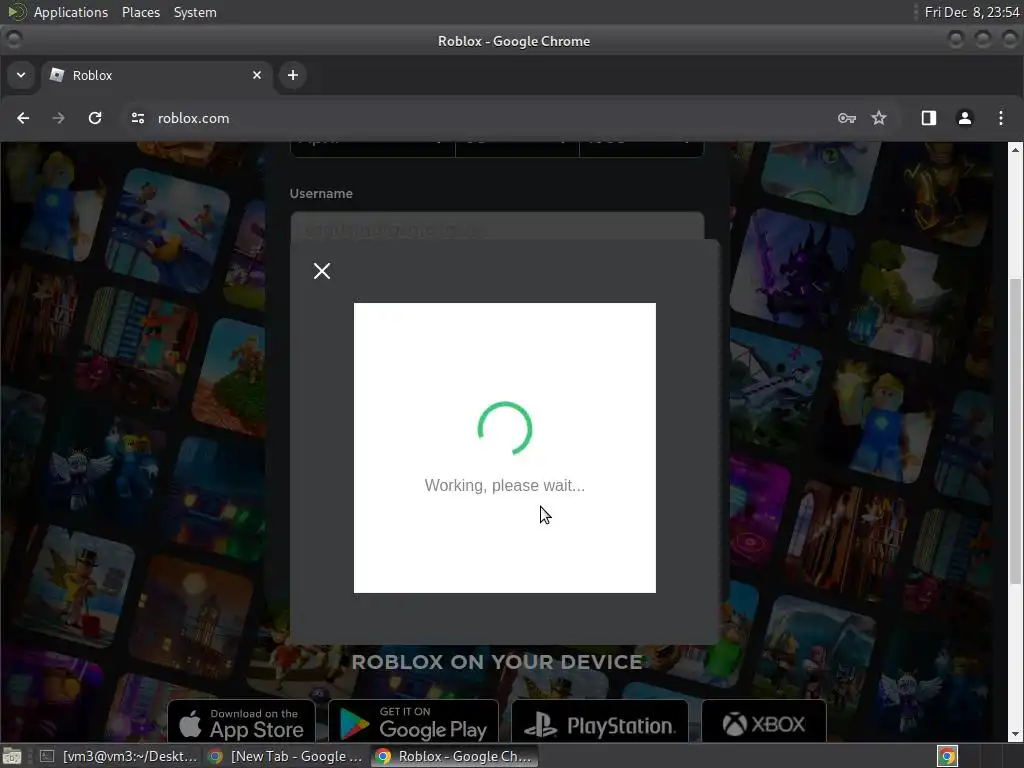Click the forward navigation arrow
The height and width of the screenshot is (768, 1024).
[x=59, y=118]
